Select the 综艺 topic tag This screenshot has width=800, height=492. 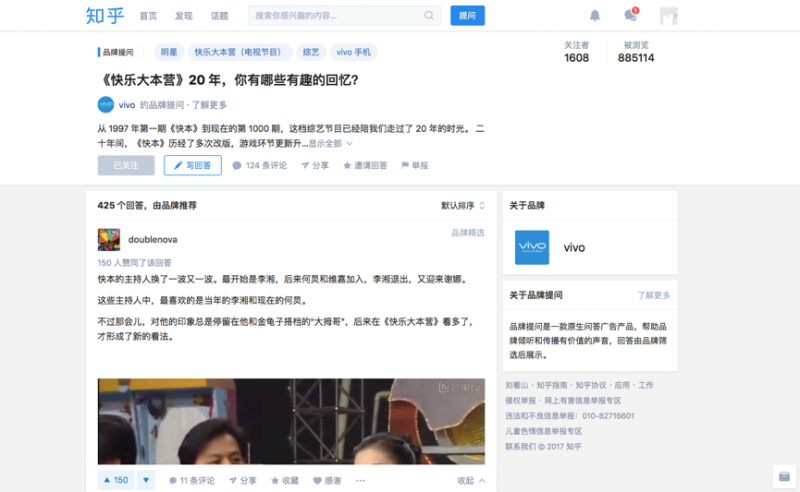pyautogui.click(x=311, y=52)
